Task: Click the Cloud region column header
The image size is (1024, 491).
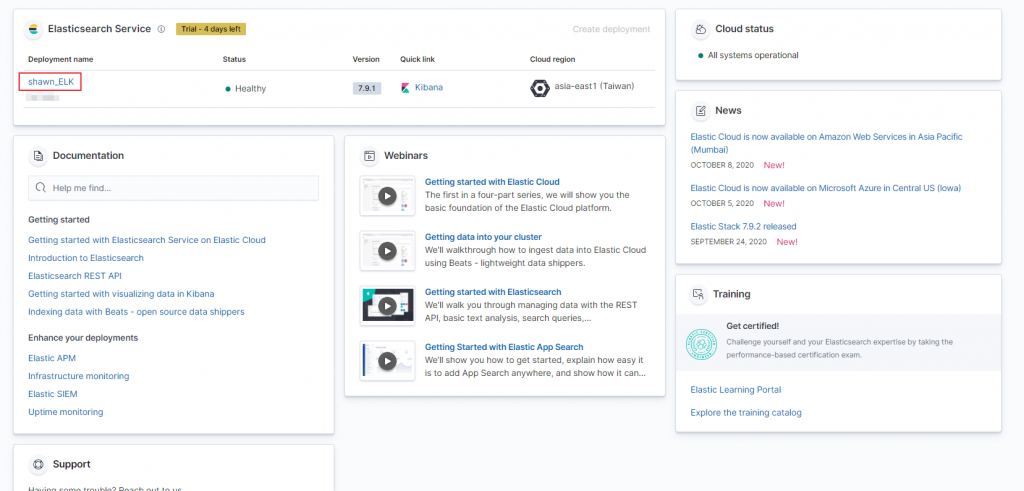Action: 552,59
